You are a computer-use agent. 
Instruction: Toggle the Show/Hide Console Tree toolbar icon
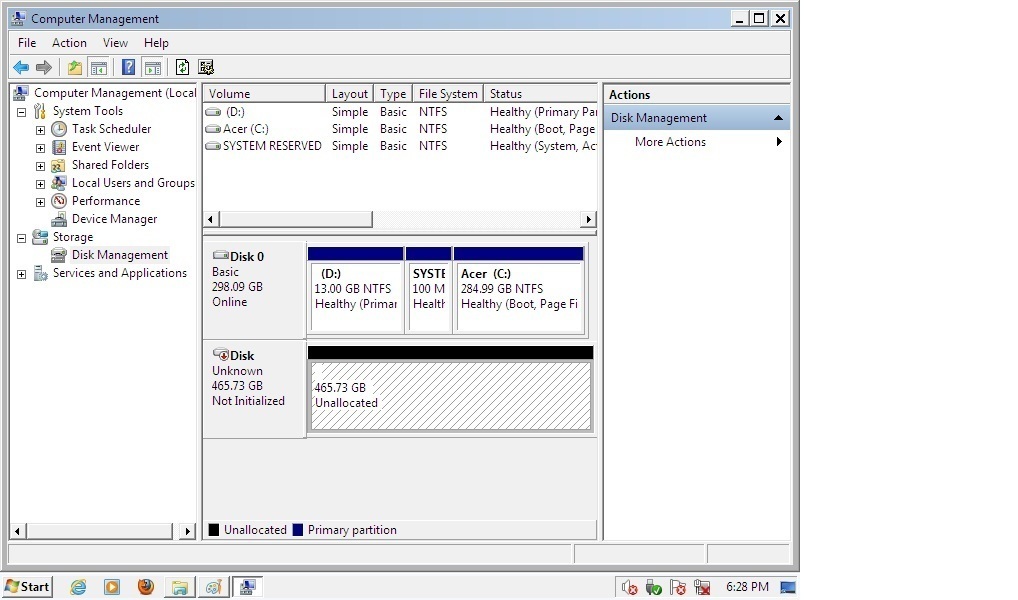[99, 67]
